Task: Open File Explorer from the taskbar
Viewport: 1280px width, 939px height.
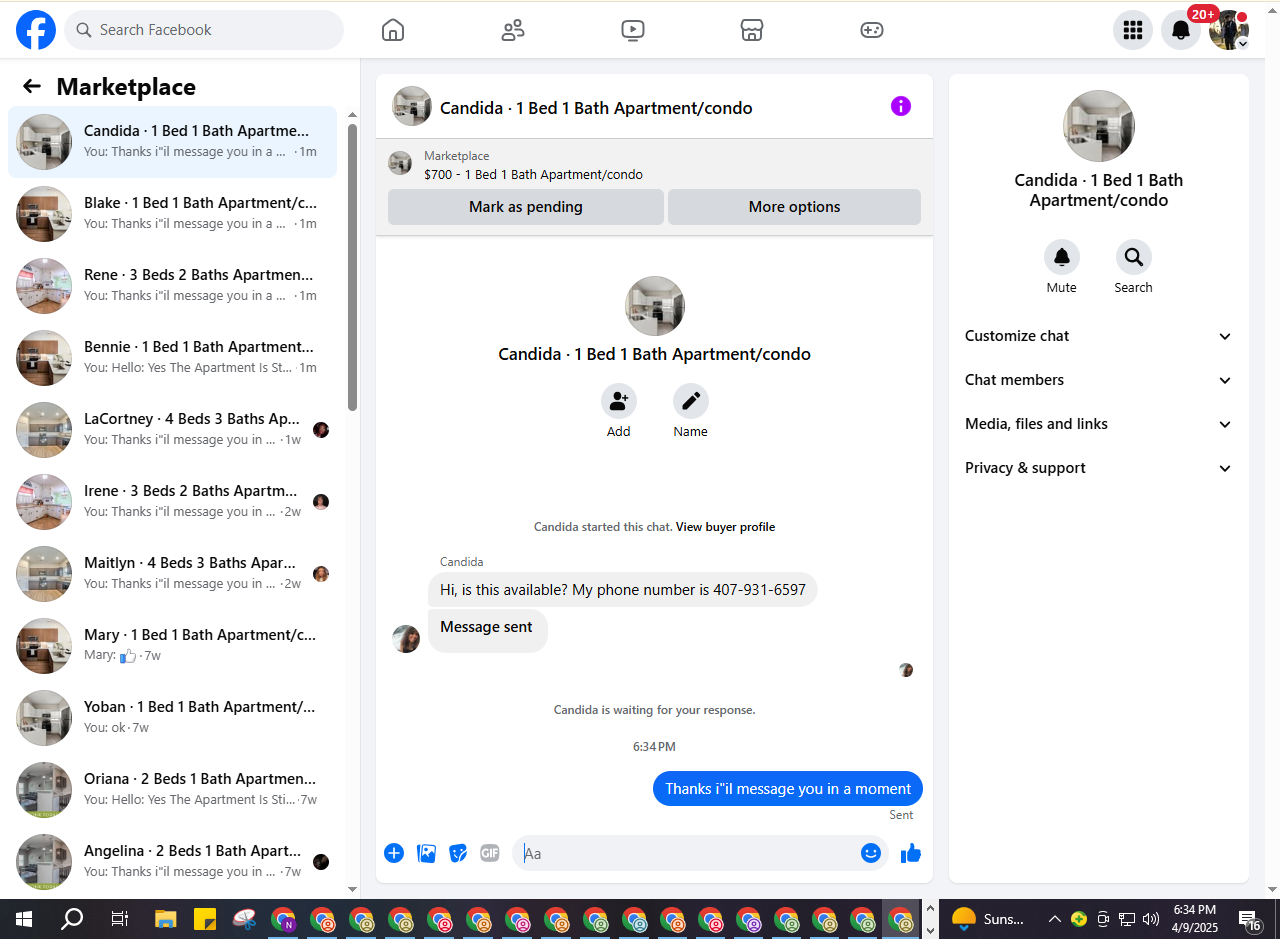Action: pos(166,919)
